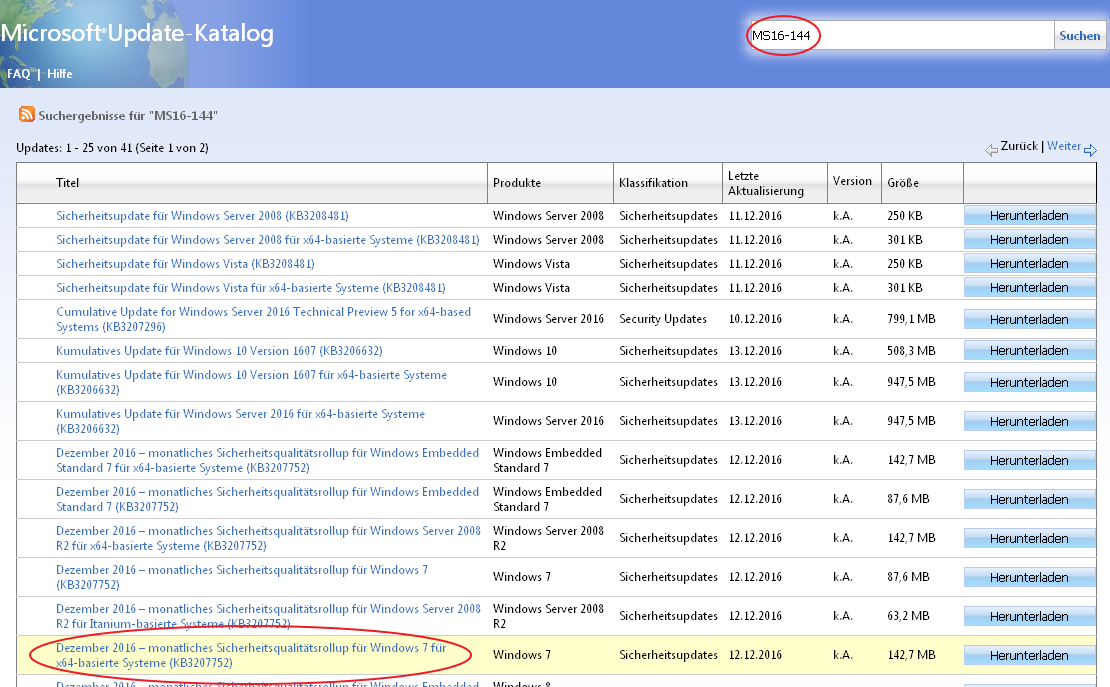Open Cumulative Update for Windows Server 2016 Technical Preview 5 link

point(263,319)
